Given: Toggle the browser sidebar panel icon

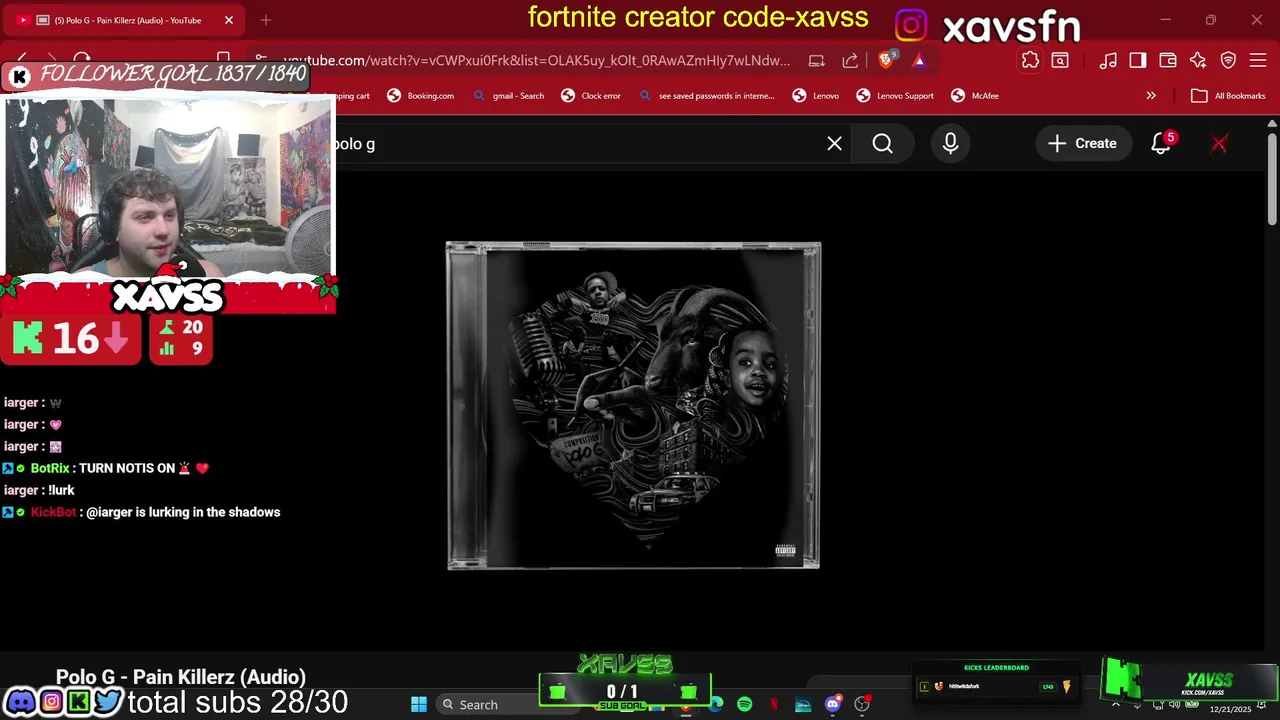Looking at the screenshot, I should pyautogui.click(x=1138, y=61).
